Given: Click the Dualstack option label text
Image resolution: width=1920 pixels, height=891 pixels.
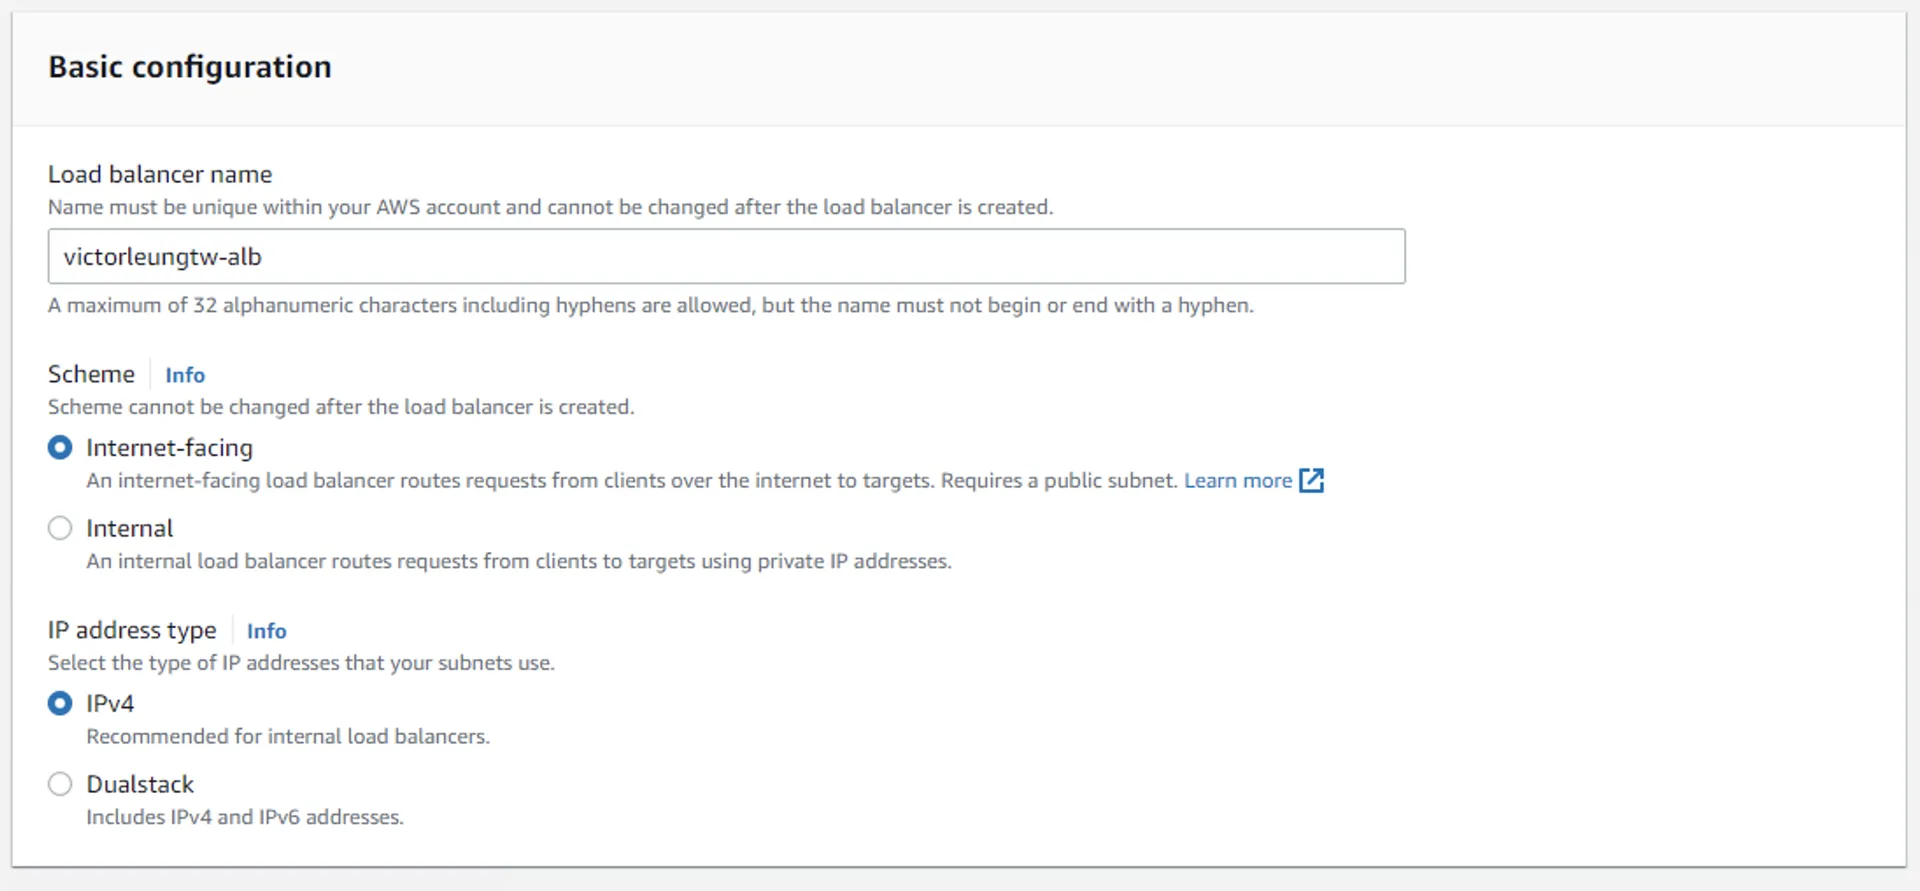Looking at the screenshot, I should point(140,784).
